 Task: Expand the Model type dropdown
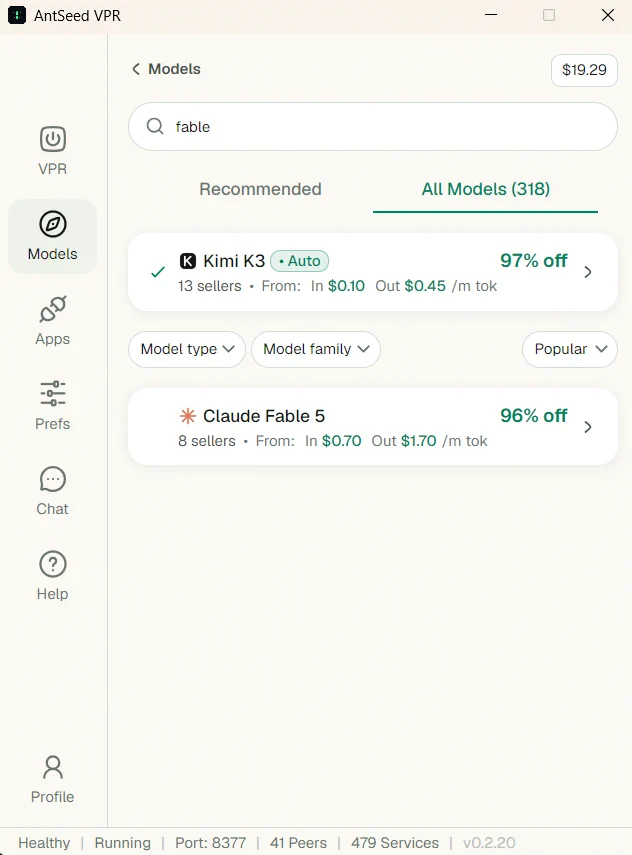pos(187,349)
